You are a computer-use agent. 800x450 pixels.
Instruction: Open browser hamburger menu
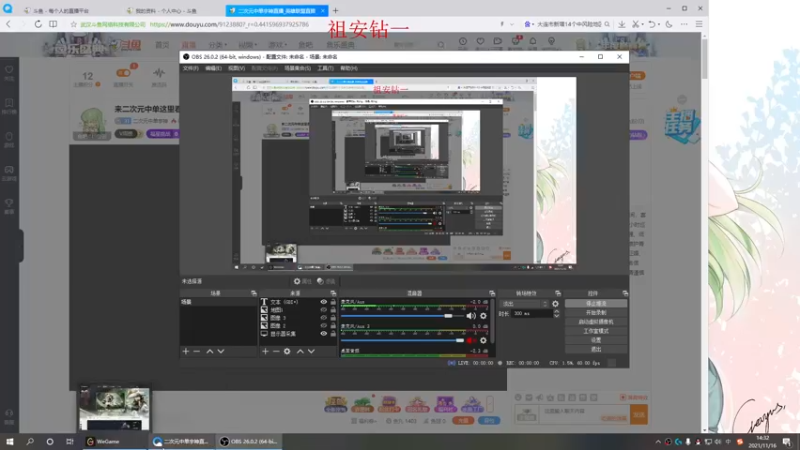(699, 24)
